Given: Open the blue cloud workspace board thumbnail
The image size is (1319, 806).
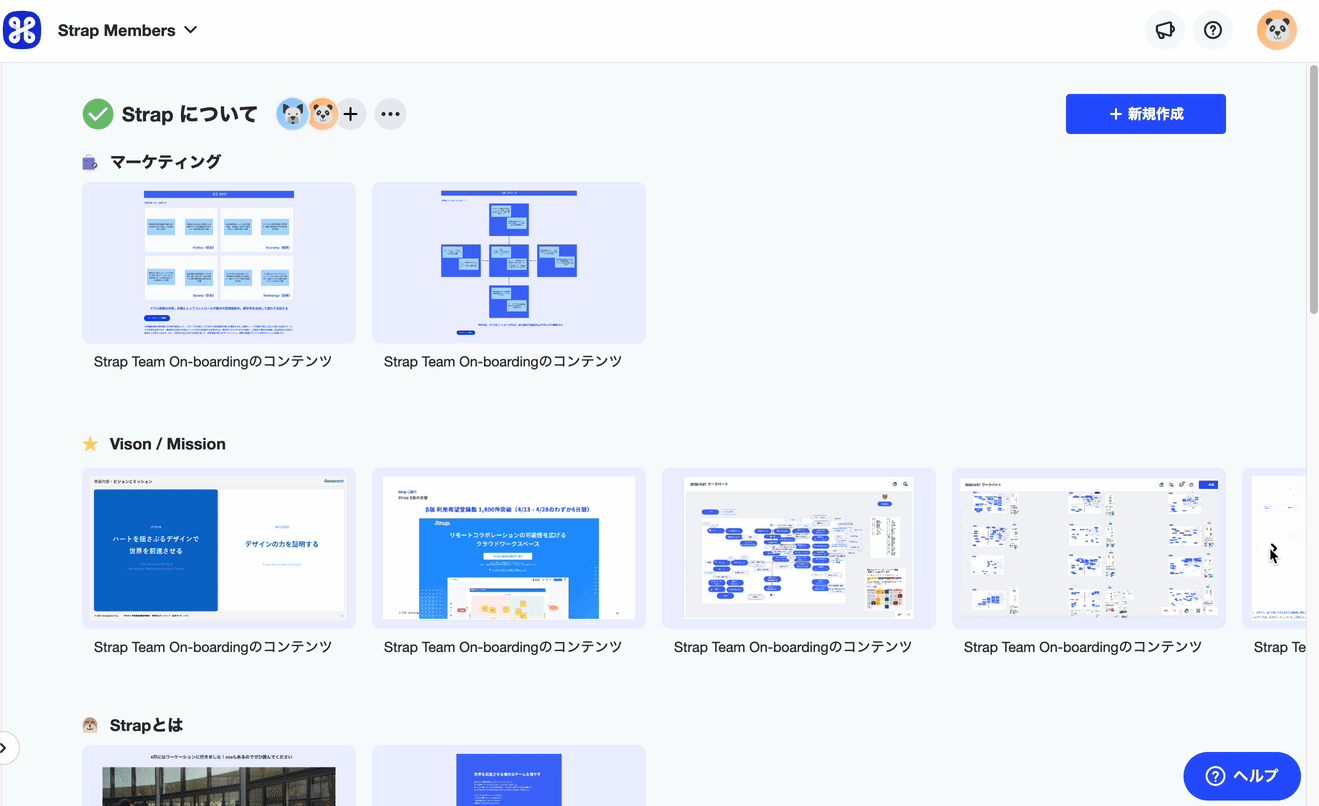Looking at the screenshot, I should [x=509, y=548].
